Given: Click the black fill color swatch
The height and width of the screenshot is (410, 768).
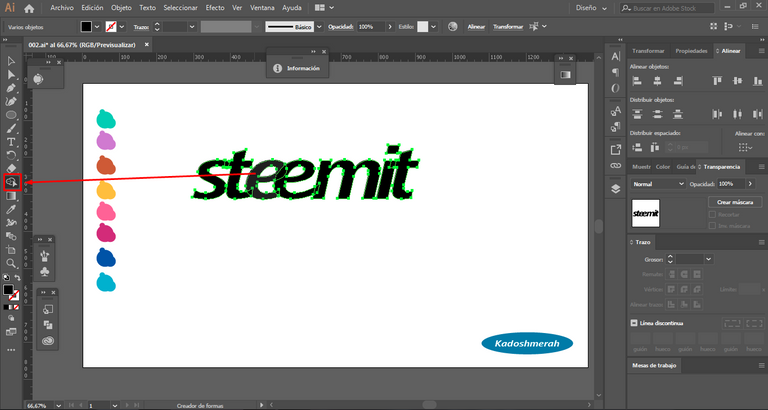Looking at the screenshot, I should click(86, 26).
